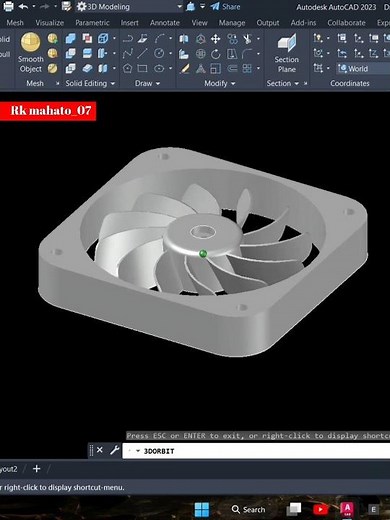Click the Smooth Object button
Image resolution: width=390 pixels, height=520 pixels.
pos(31,53)
